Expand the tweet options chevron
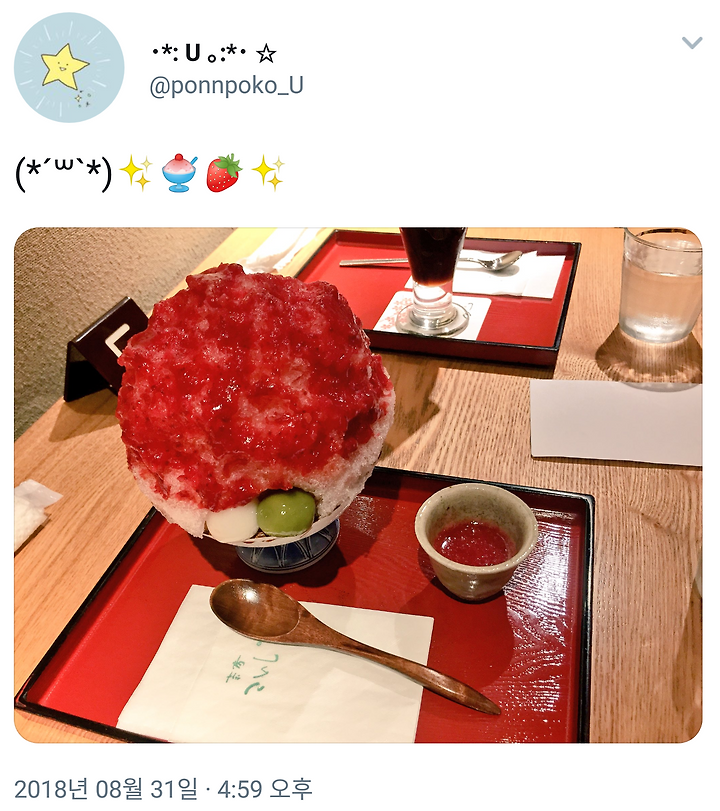 click(x=692, y=42)
